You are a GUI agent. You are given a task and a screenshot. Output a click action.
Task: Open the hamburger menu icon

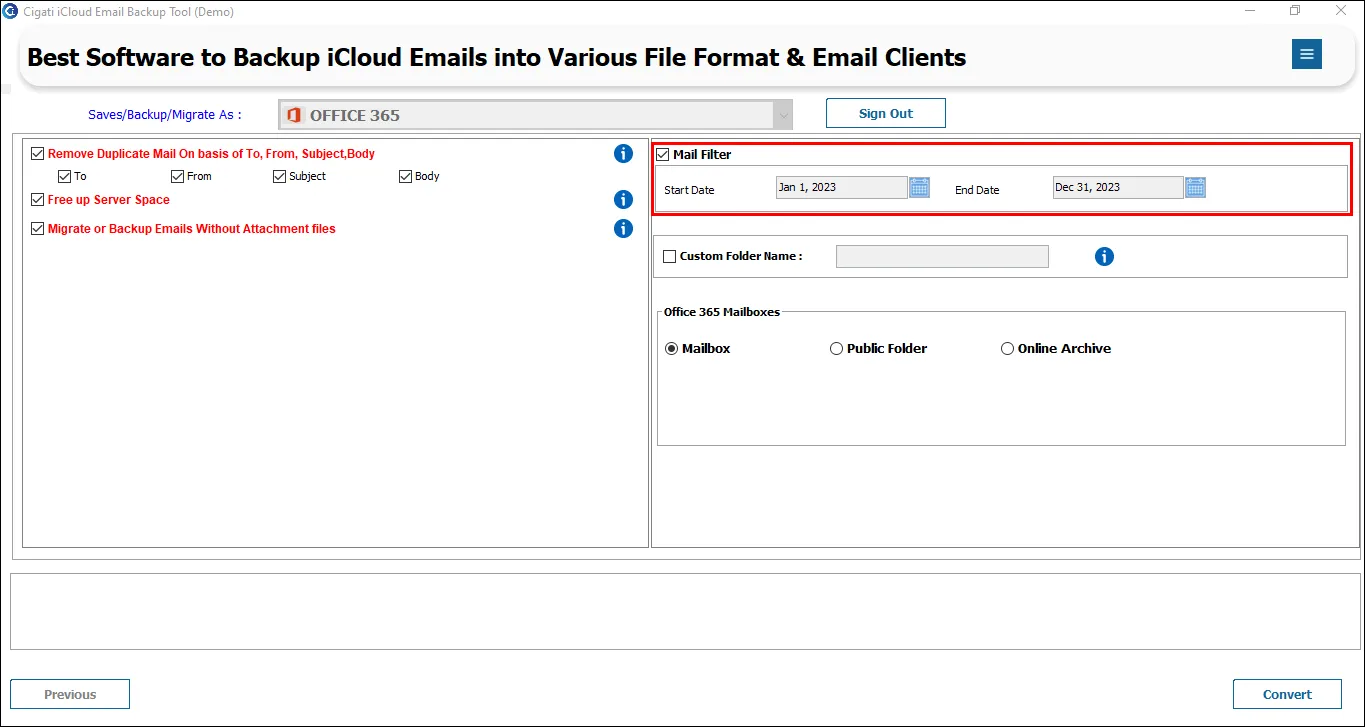click(1306, 54)
